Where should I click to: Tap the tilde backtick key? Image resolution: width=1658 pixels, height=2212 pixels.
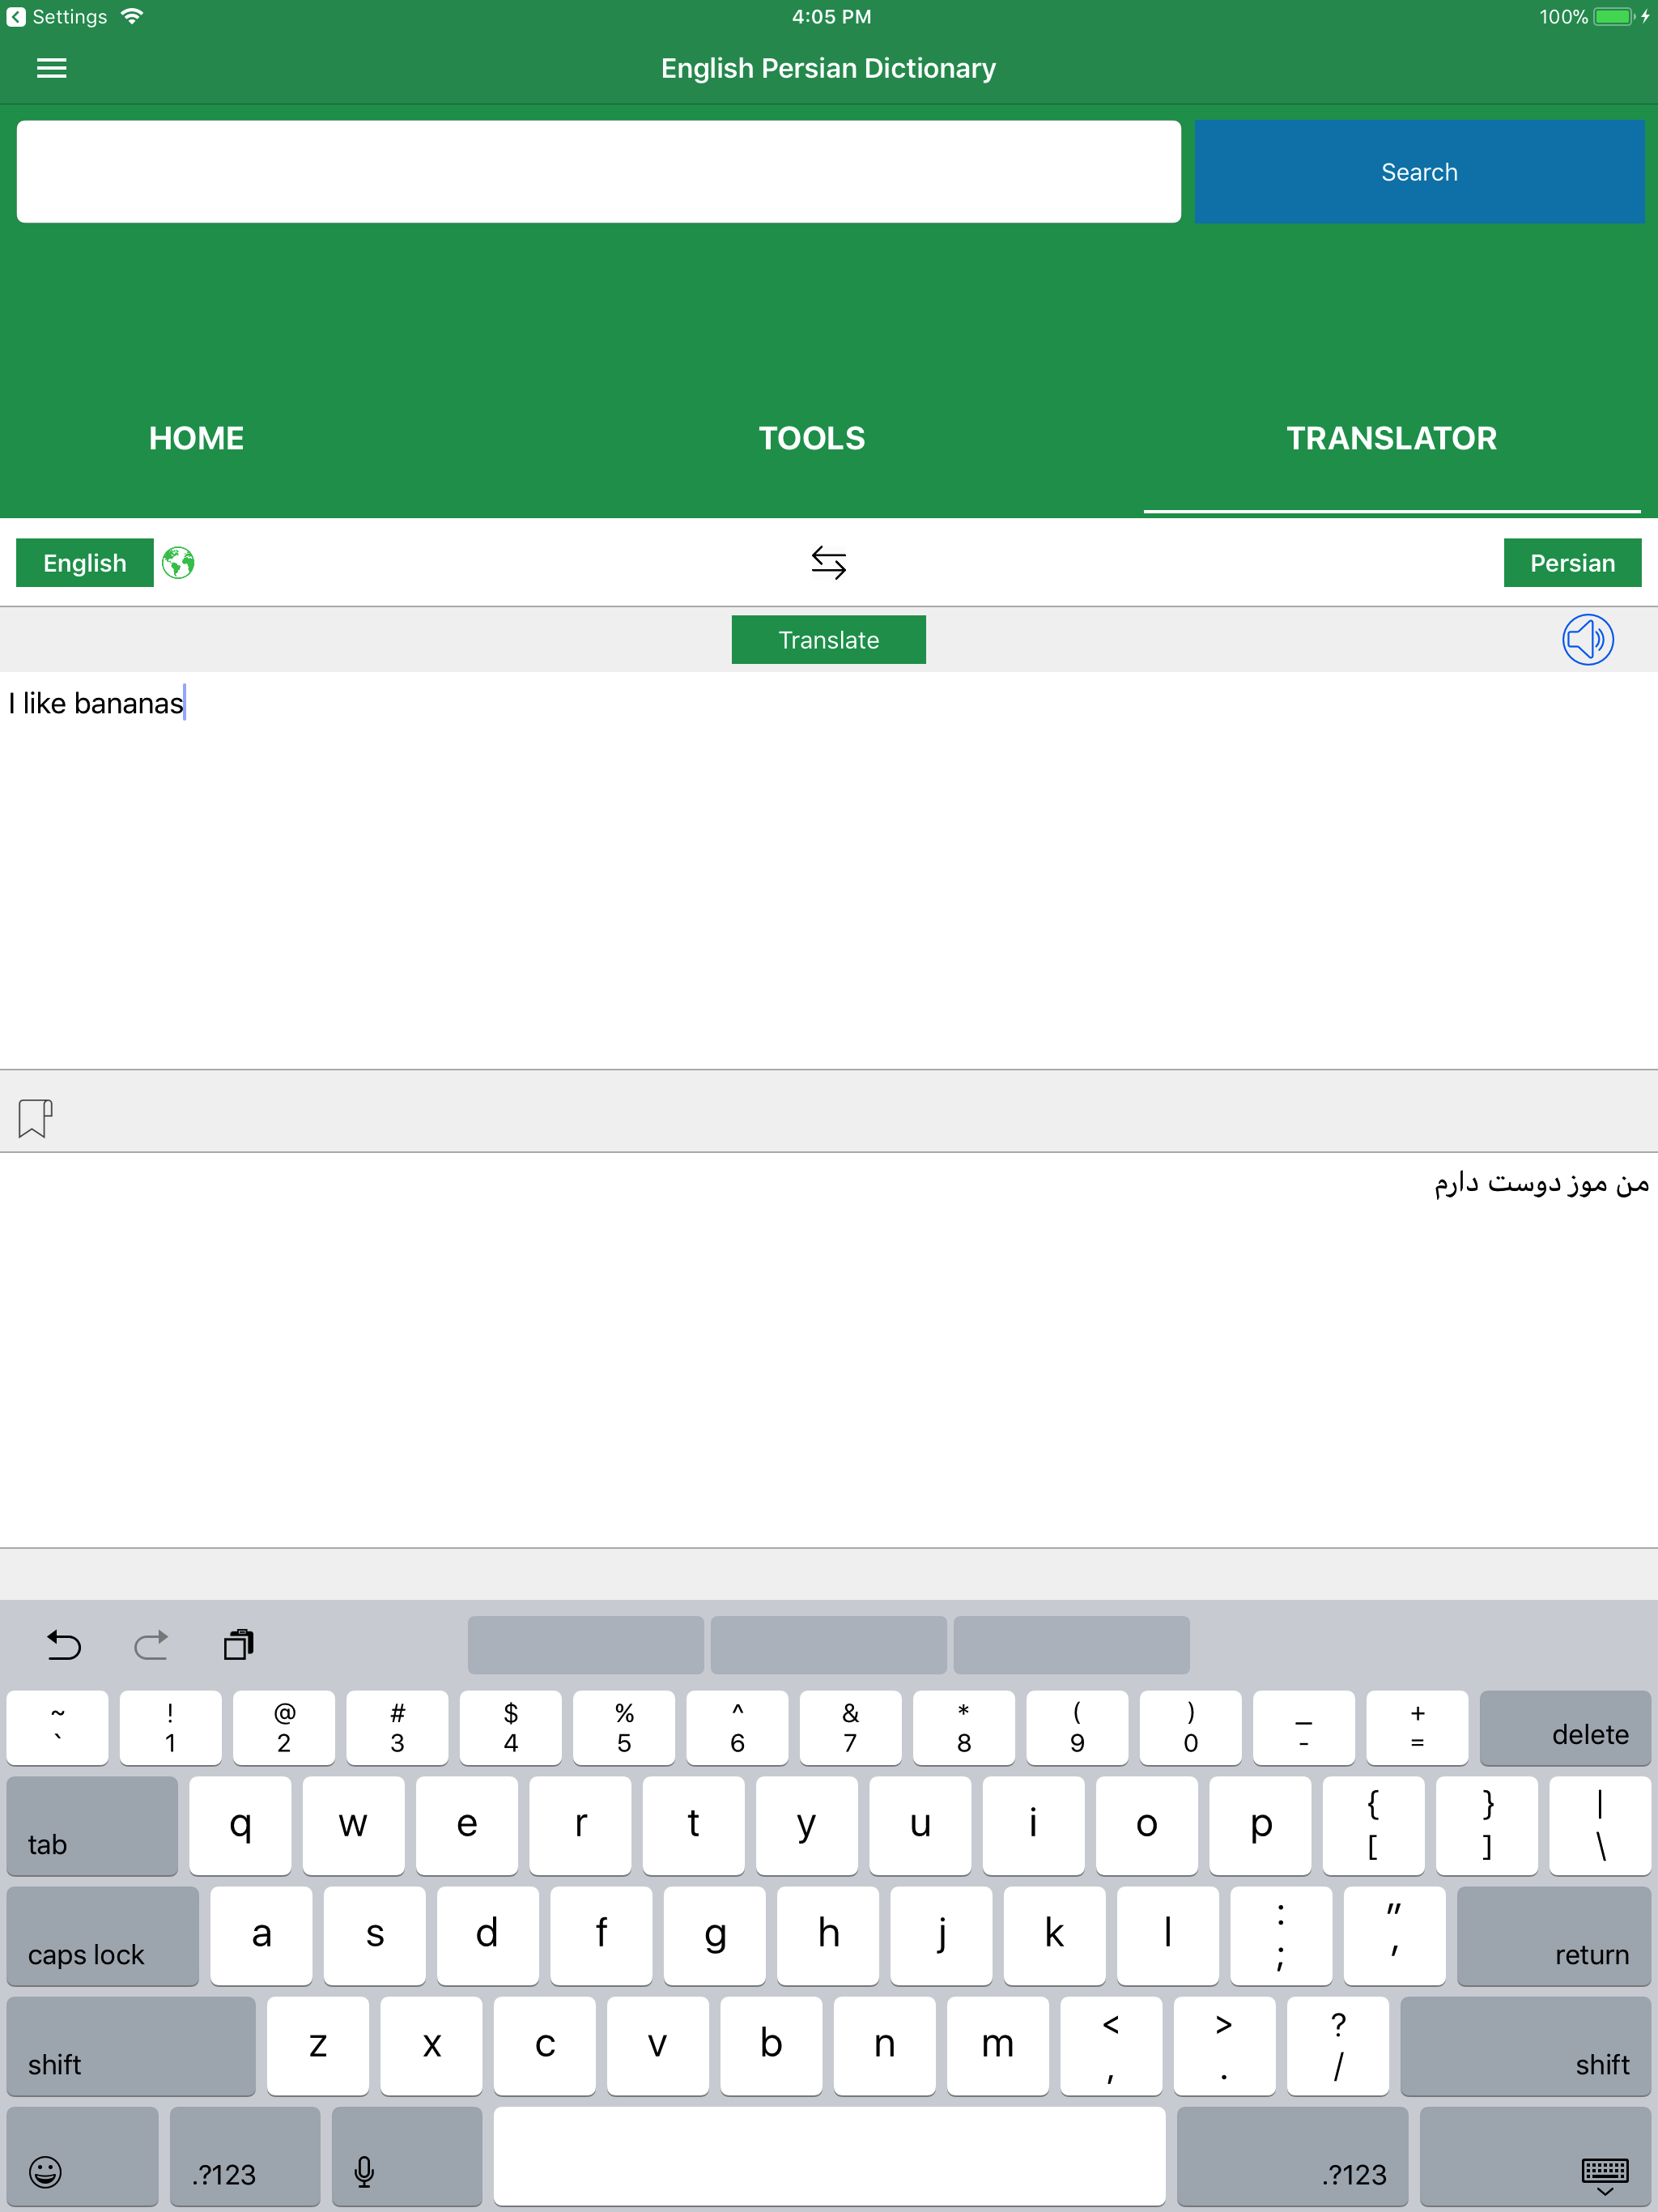pyautogui.click(x=57, y=1728)
